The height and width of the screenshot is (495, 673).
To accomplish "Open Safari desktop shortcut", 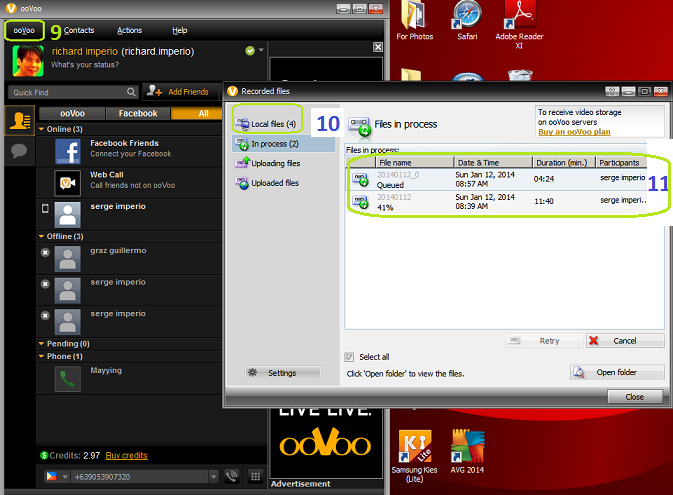I will tap(467, 20).
